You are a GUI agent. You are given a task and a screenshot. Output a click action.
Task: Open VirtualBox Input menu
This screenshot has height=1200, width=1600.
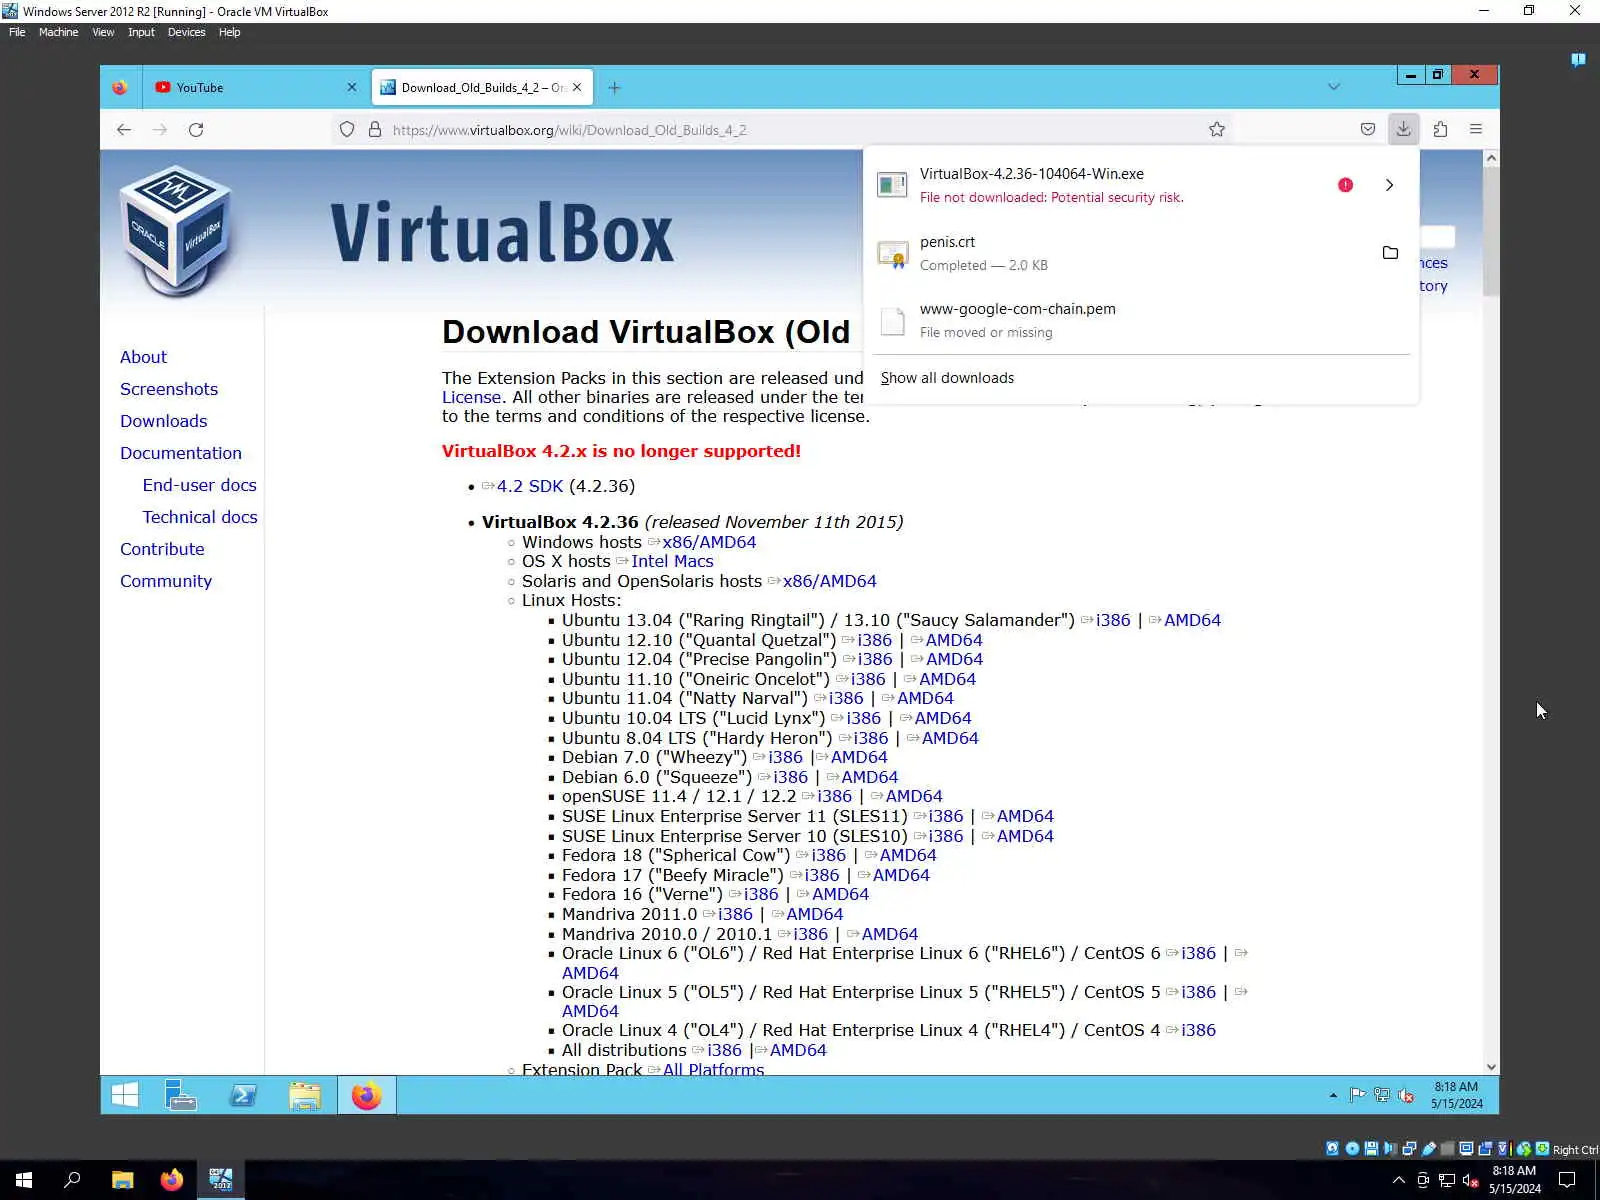(141, 32)
